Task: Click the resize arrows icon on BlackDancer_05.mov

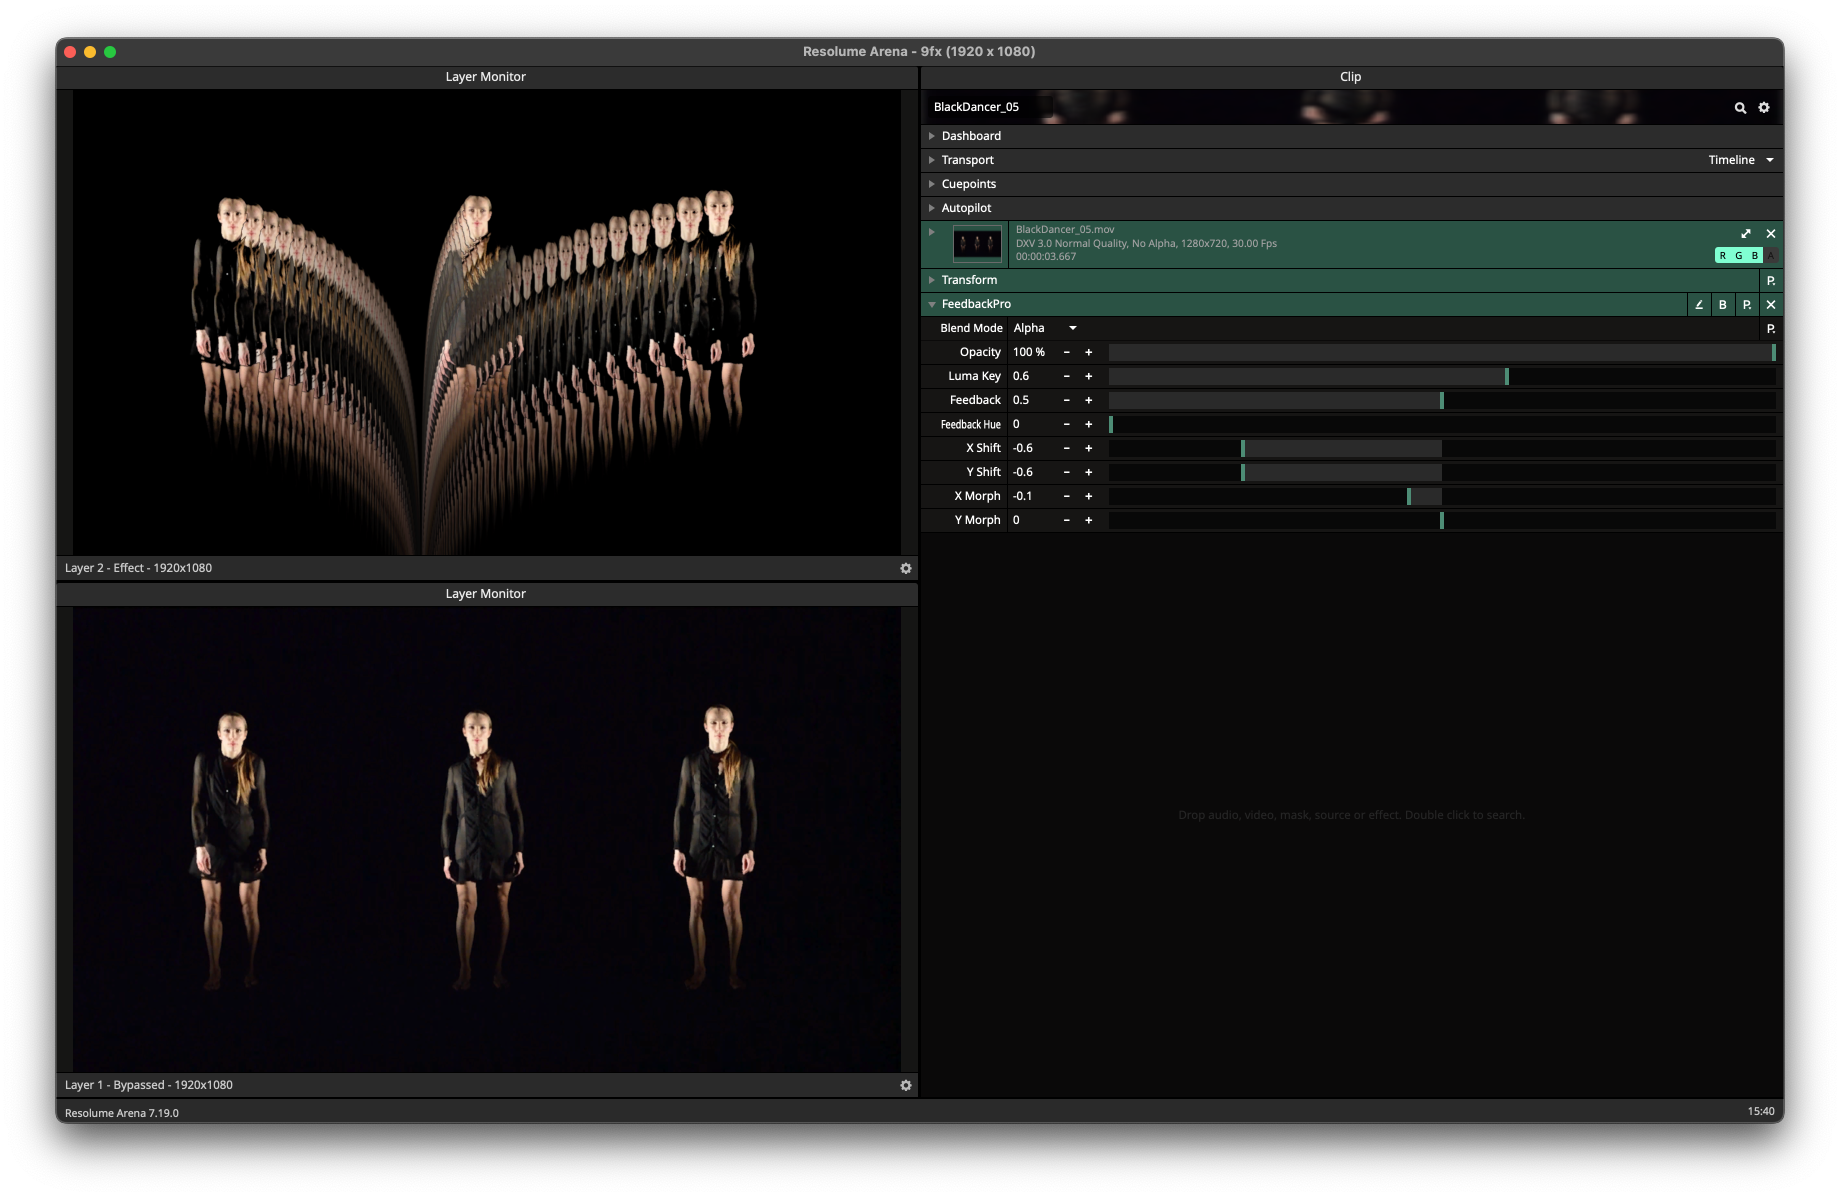Action: tap(1746, 234)
